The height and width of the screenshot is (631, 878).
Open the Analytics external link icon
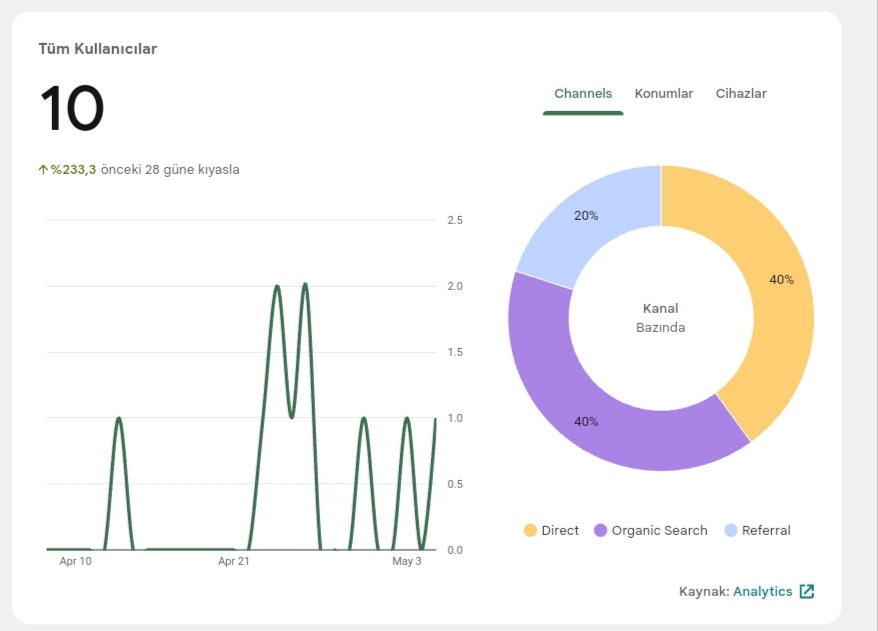click(x=807, y=591)
